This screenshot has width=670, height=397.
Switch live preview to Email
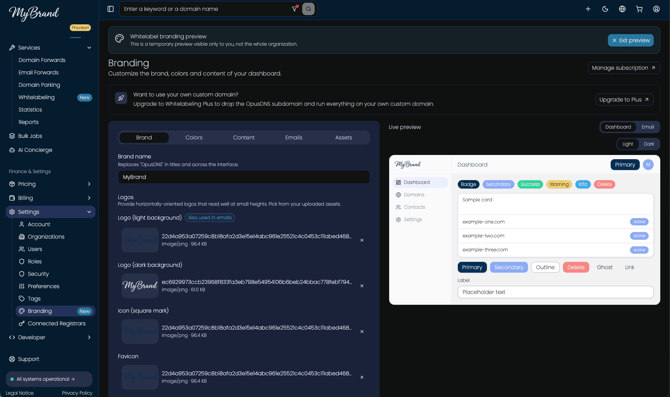[647, 127]
